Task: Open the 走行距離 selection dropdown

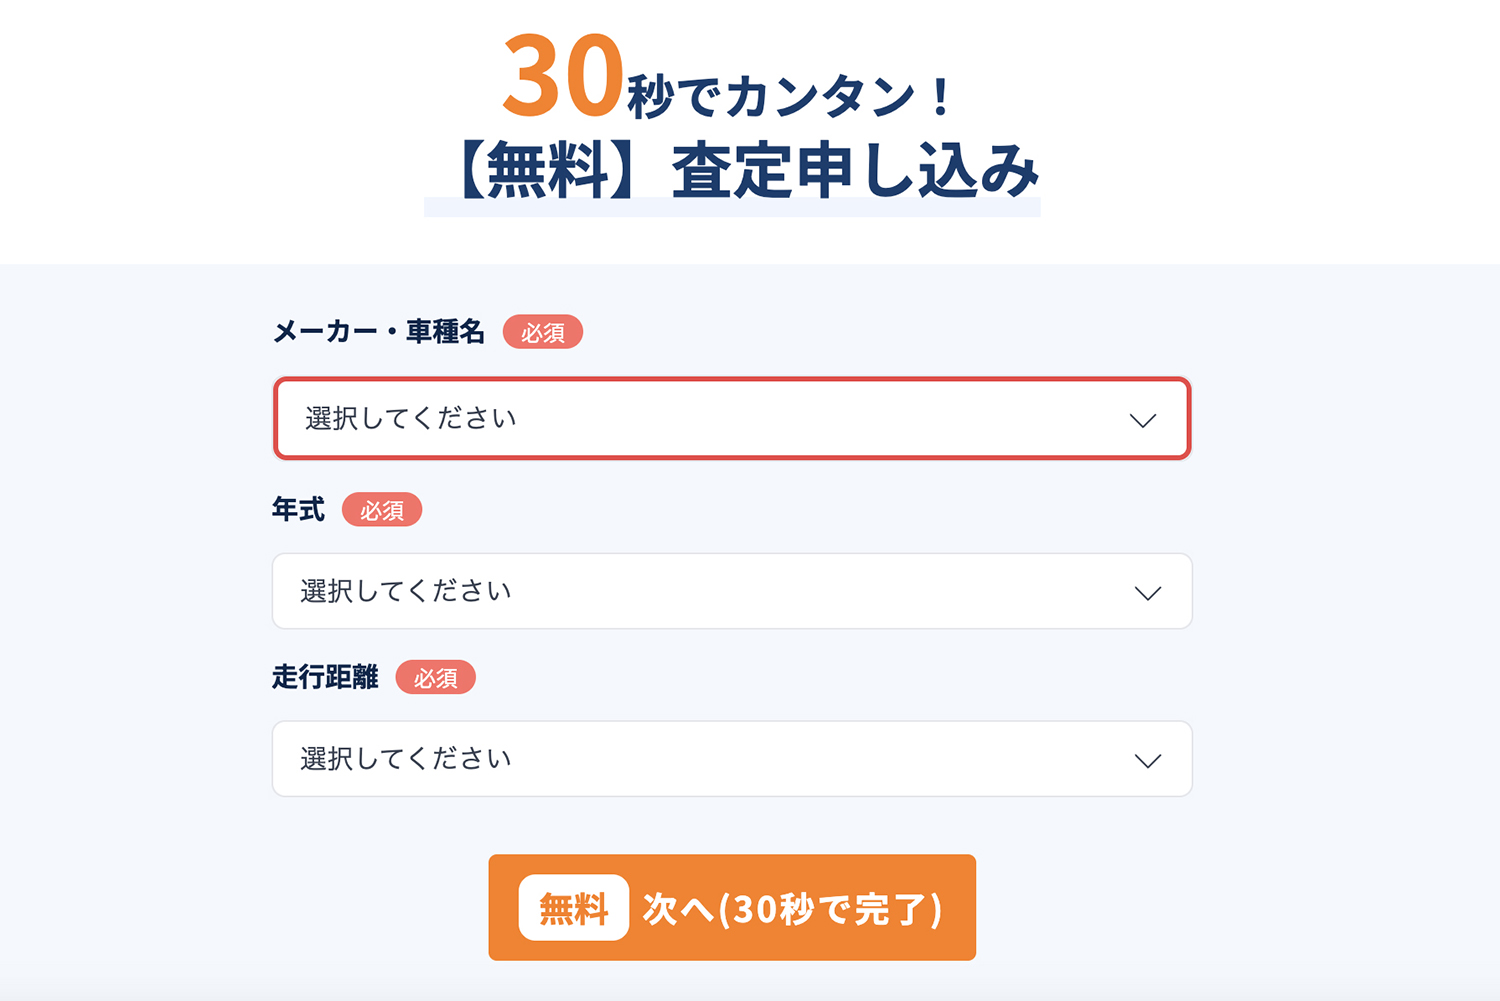Action: tap(731, 759)
